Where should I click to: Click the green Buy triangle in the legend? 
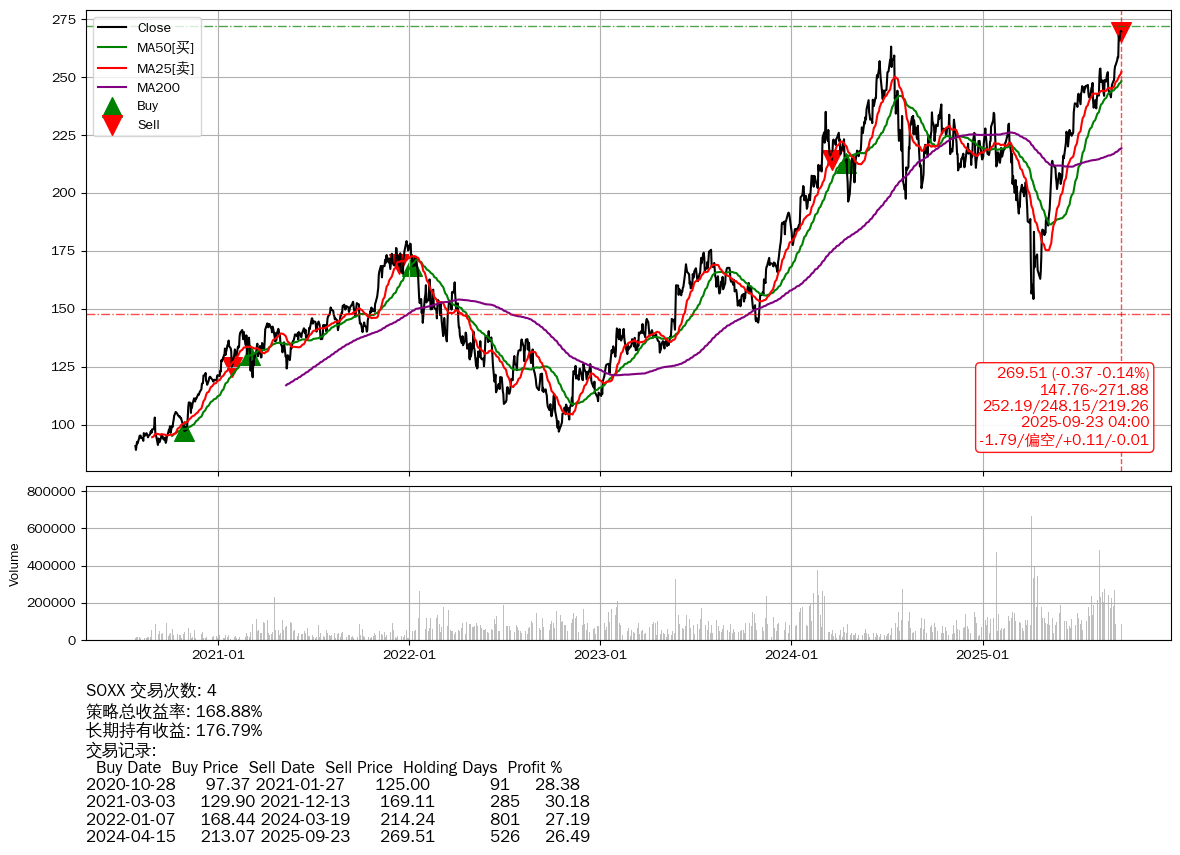[113, 106]
